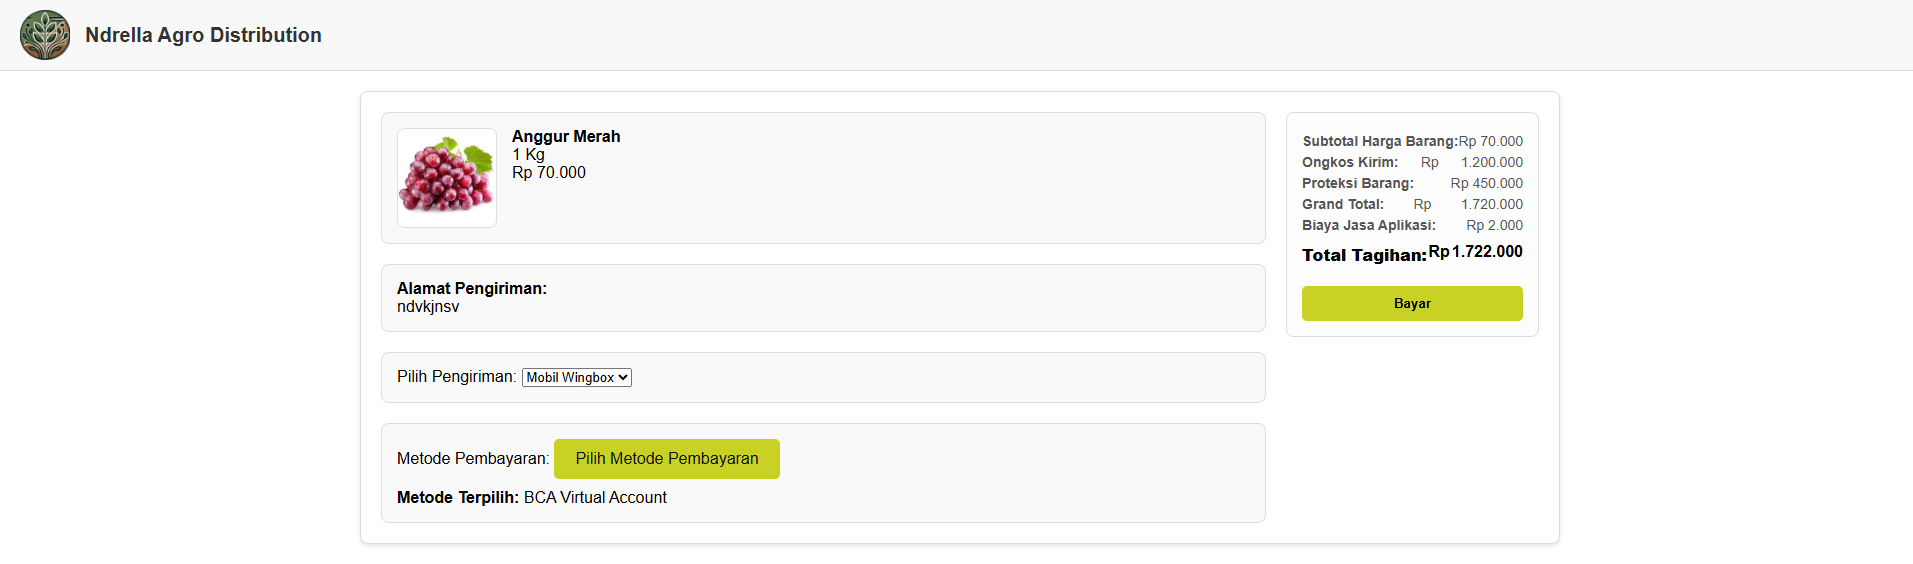This screenshot has width=1913, height=564.
Task: Open the Pilih Pengiriman dropdown
Action: [577, 377]
